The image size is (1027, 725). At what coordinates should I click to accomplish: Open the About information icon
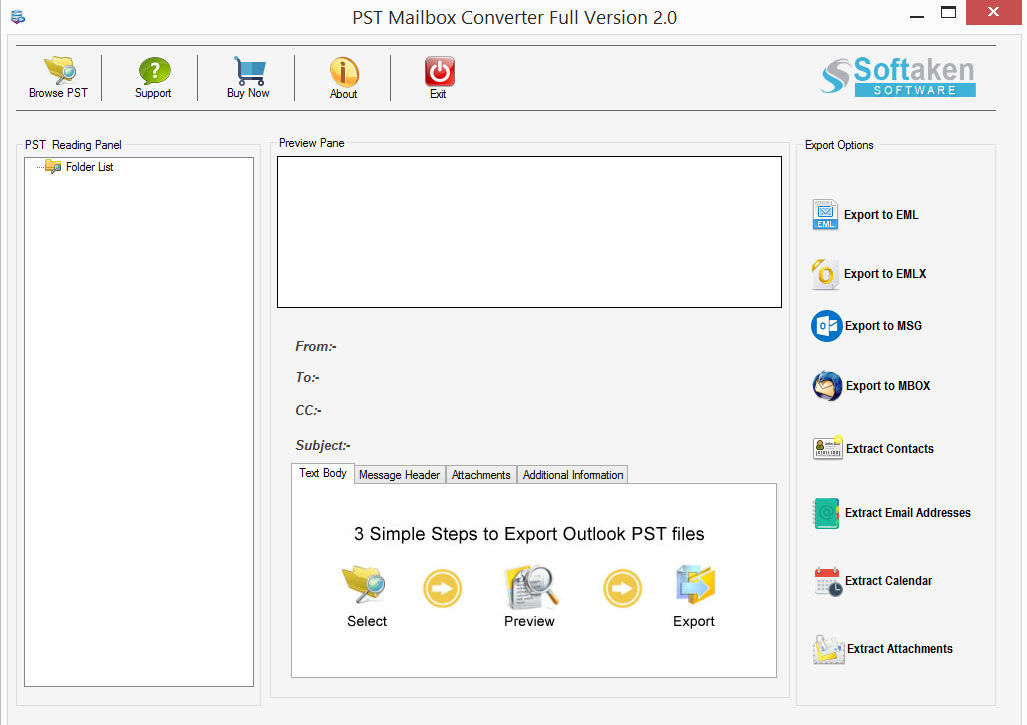pyautogui.click(x=343, y=71)
